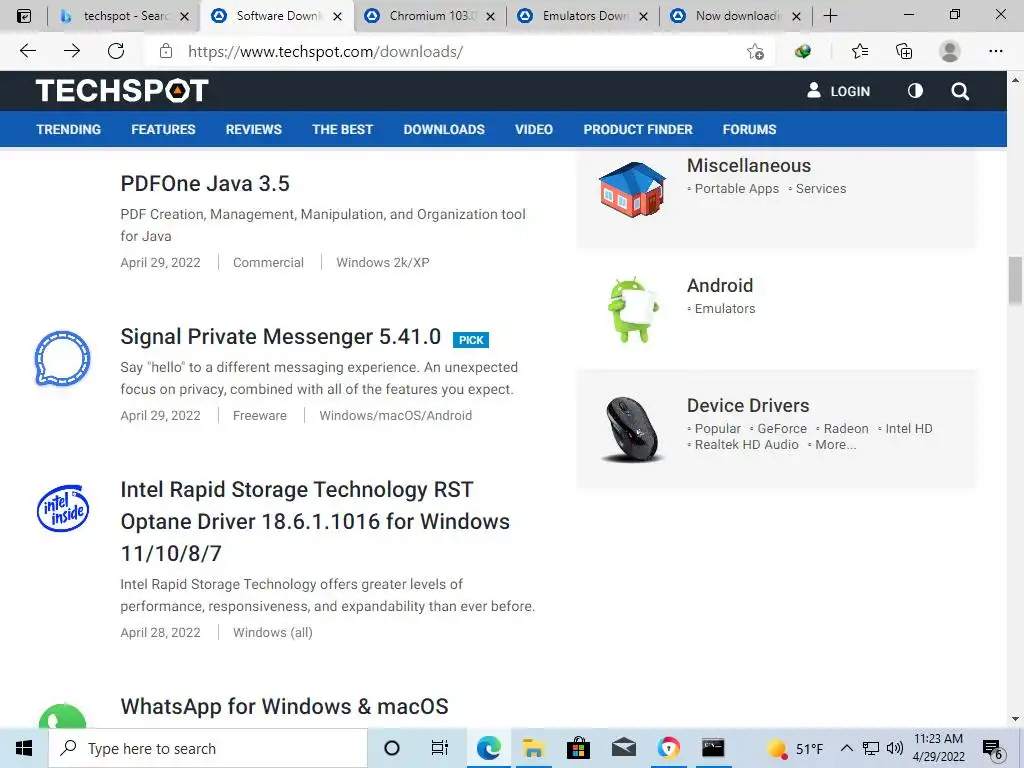The width and height of the screenshot is (1024, 768).
Task: Open the PRODUCT FINDER menu
Action: tap(638, 129)
